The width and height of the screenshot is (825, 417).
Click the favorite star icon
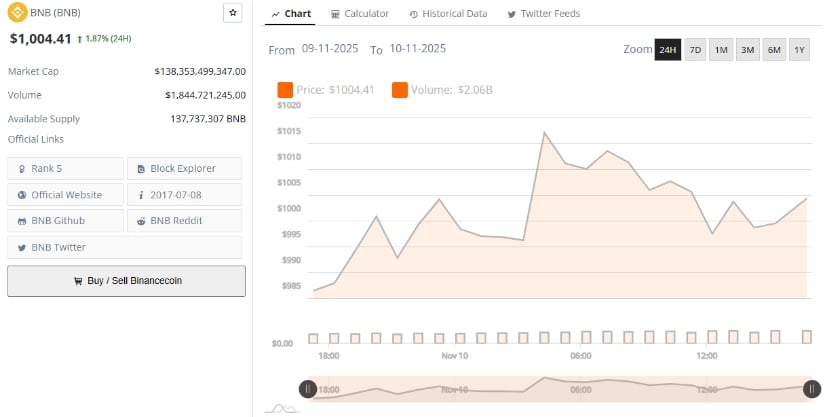click(x=232, y=13)
